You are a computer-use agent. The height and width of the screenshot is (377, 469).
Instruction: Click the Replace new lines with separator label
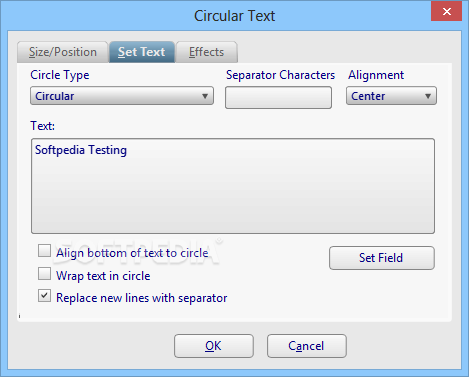[x=142, y=298]
